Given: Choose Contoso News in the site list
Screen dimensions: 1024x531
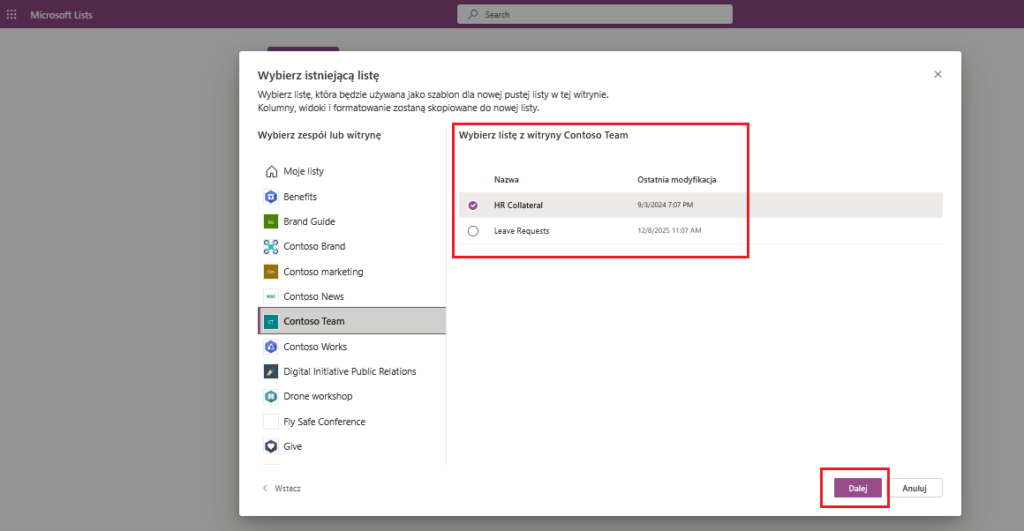Looking at the screenshot, I should click(313, 297).
